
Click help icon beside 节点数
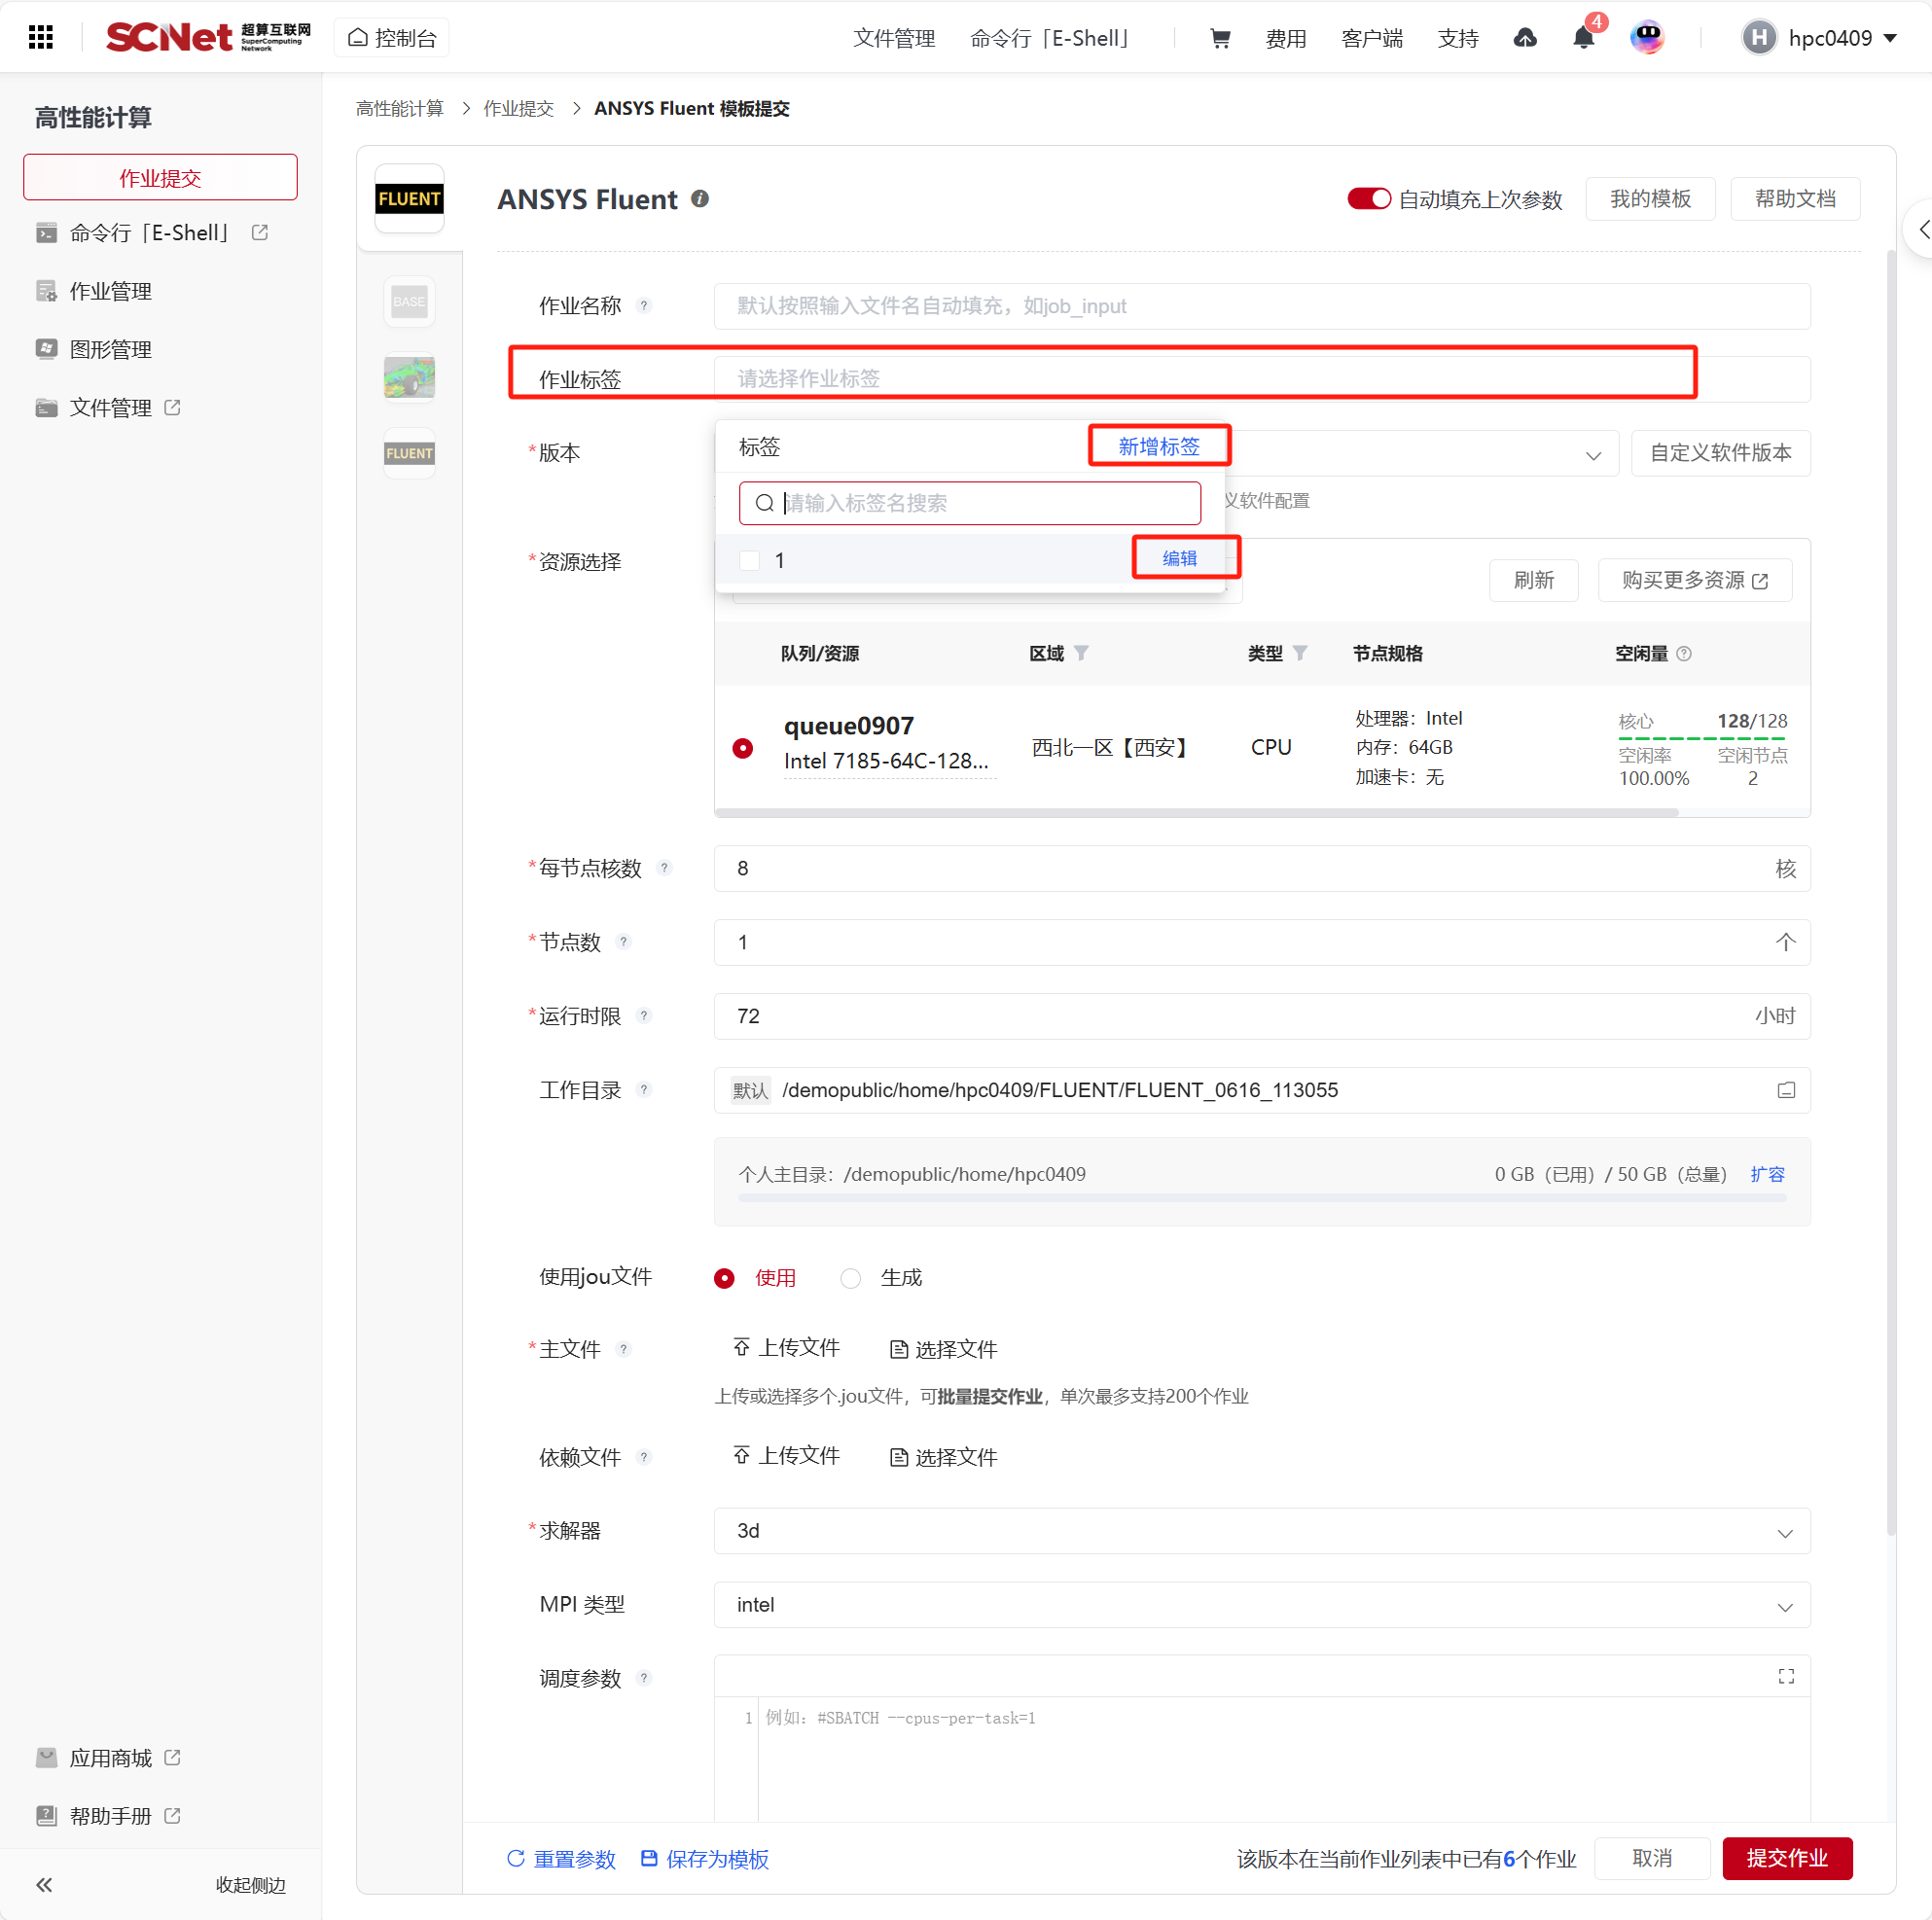coord(623,942)
